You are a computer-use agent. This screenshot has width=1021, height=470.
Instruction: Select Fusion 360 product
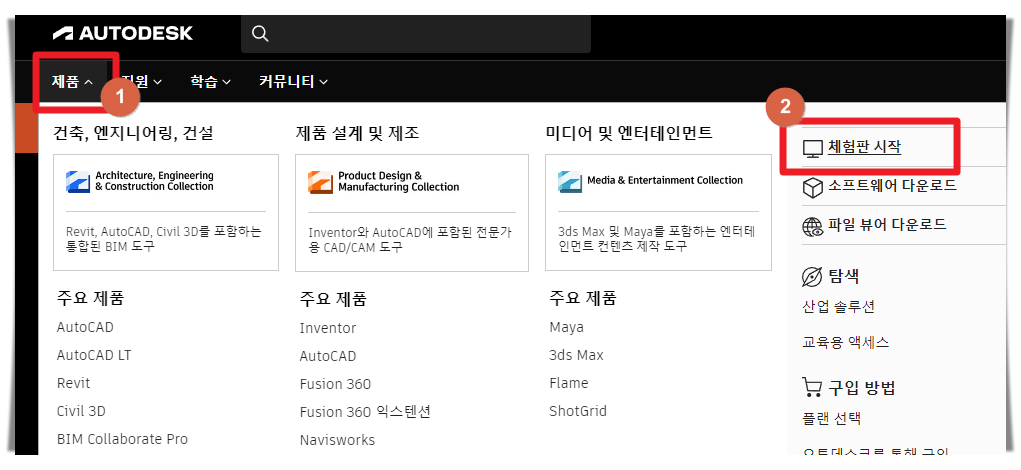point(335,384)
